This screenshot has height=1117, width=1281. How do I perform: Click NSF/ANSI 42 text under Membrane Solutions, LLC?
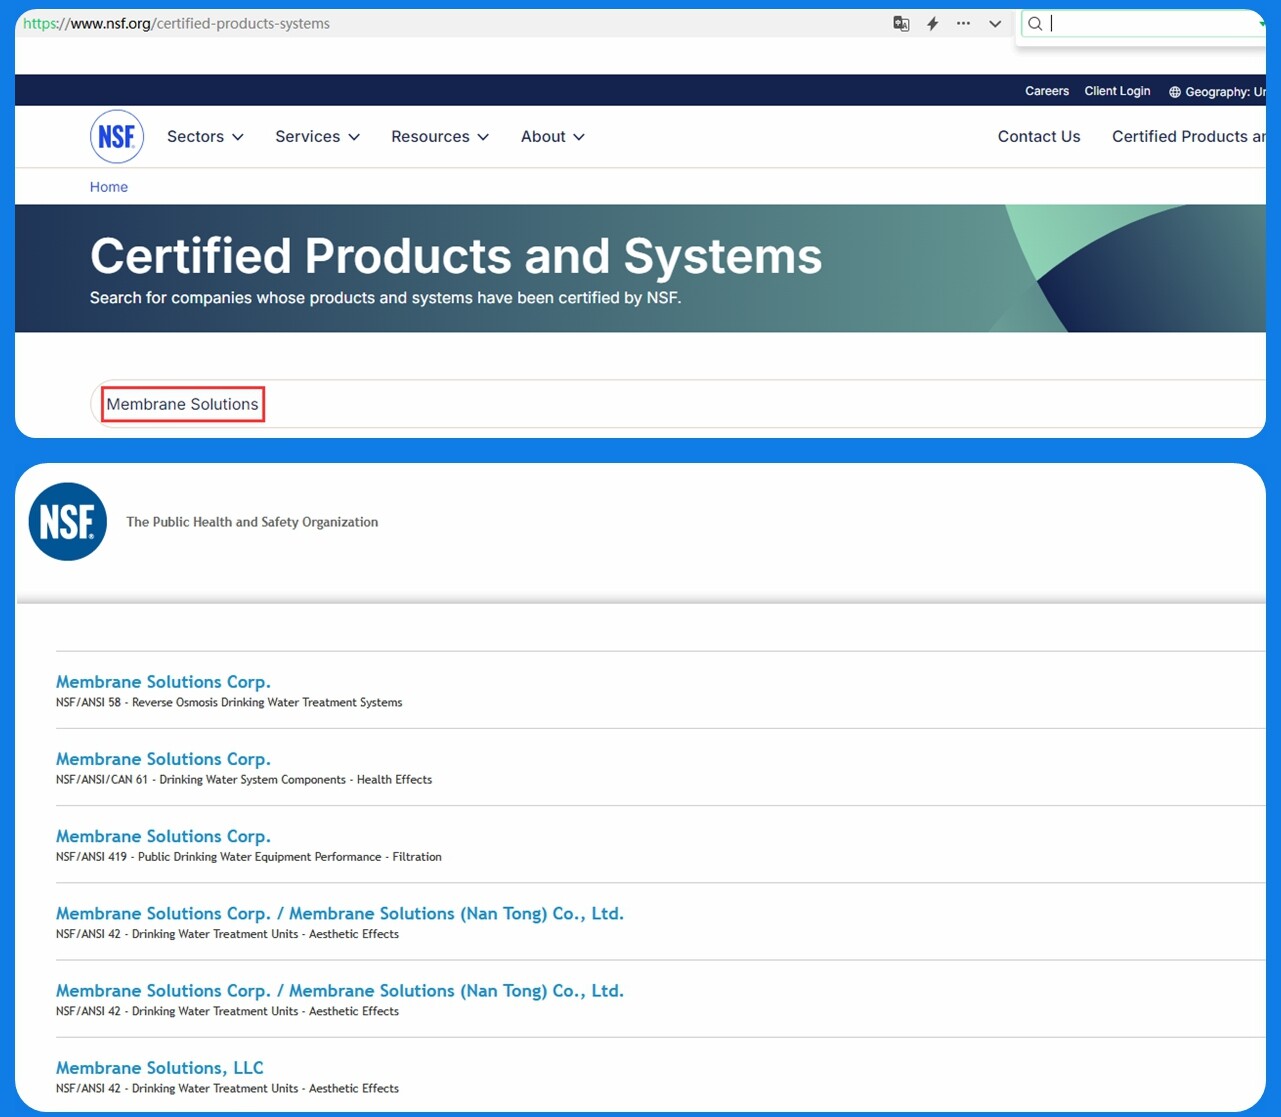227,1089
